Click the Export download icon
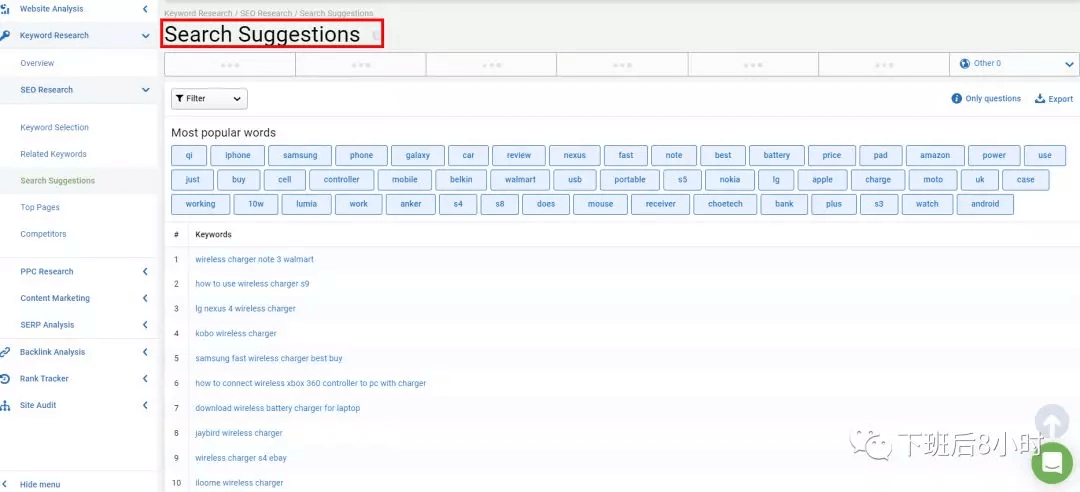 coord(1040,99)
